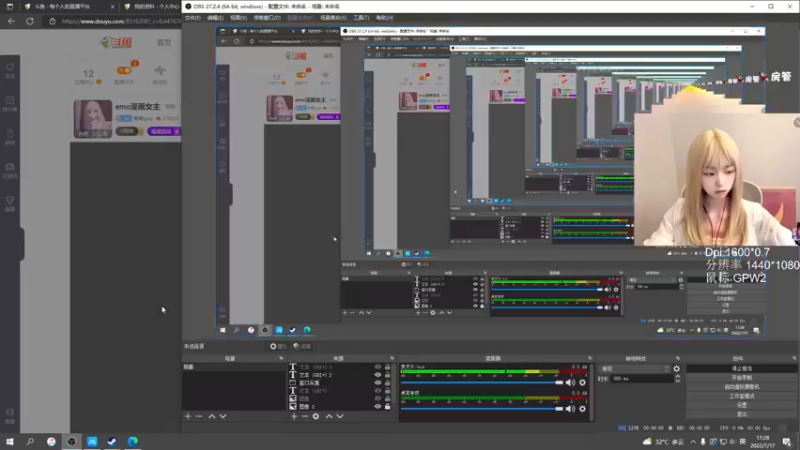Image resolution: width=800 pixels, height=450 pixels.
Task: Switch to 我的资料 个人中心 browser tab
Action: point(151,7)
